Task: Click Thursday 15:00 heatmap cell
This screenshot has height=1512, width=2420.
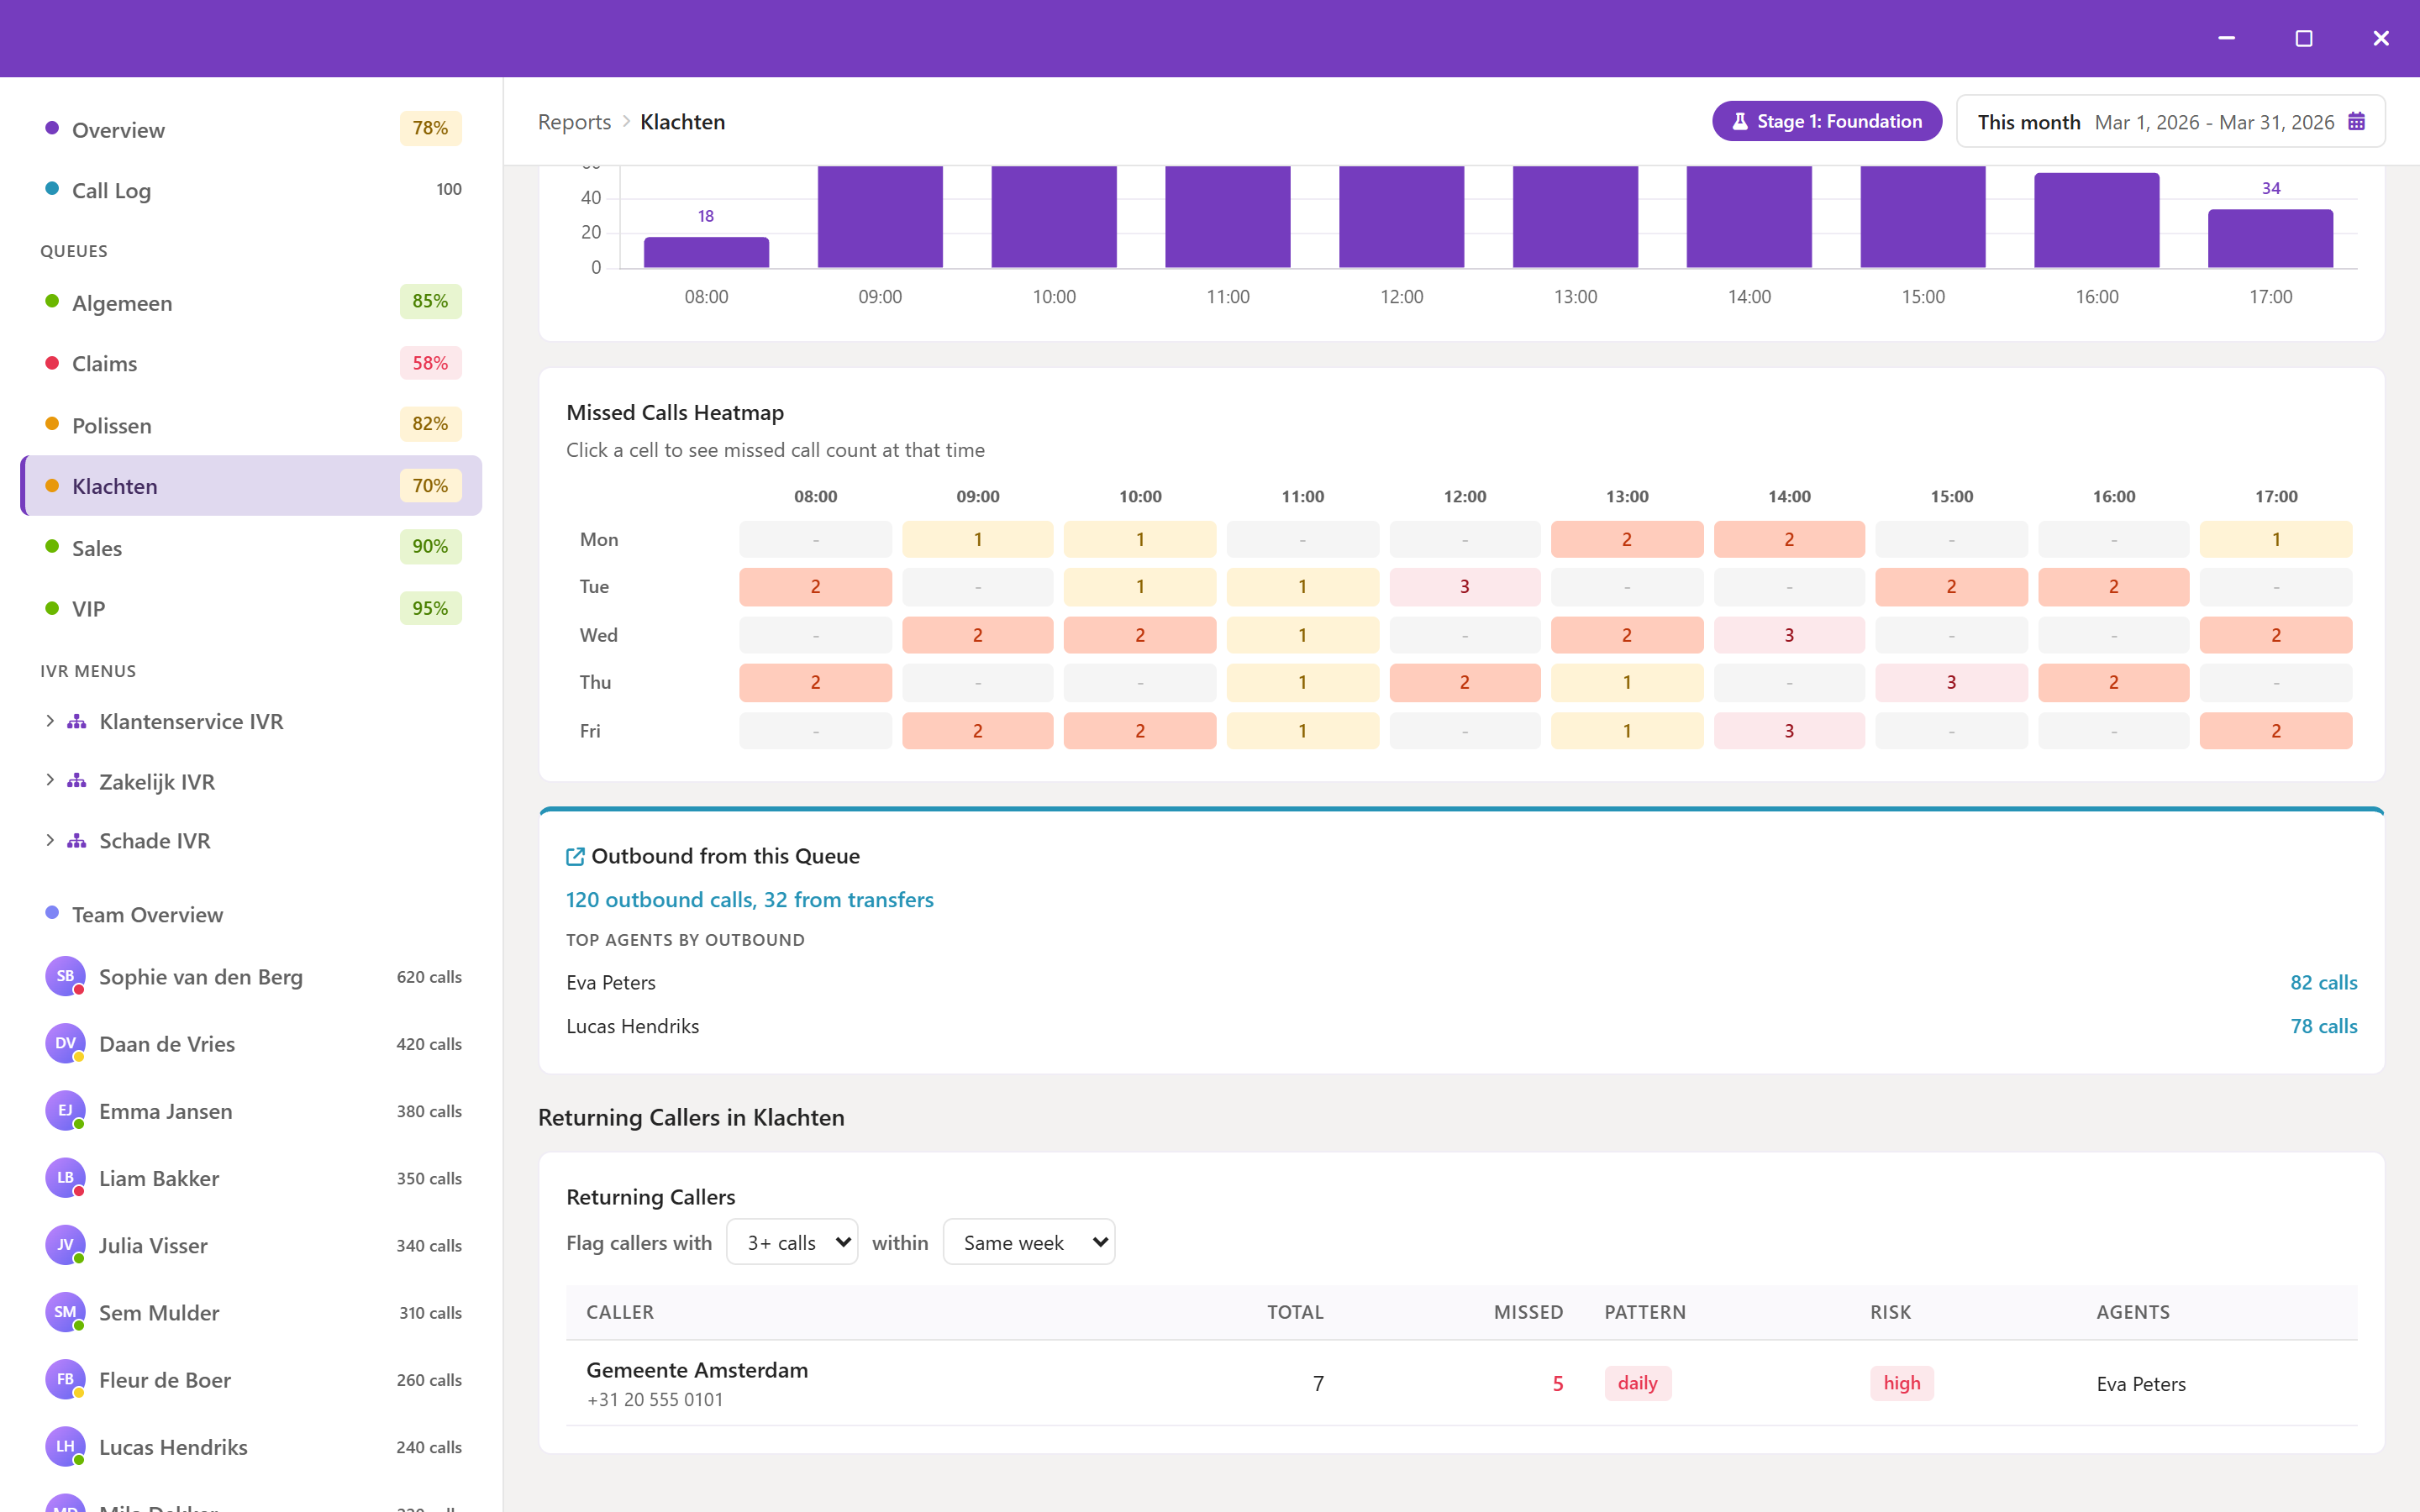Action: (x=1951, y=683)
